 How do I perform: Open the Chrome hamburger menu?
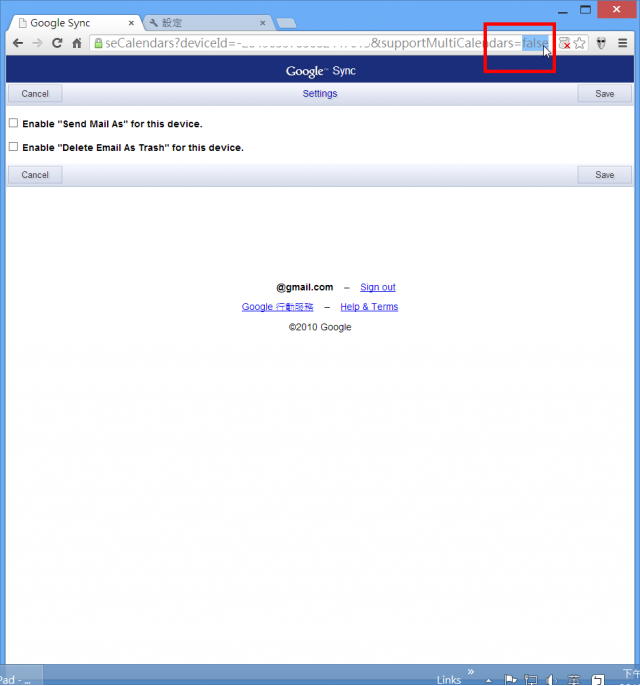623,43
